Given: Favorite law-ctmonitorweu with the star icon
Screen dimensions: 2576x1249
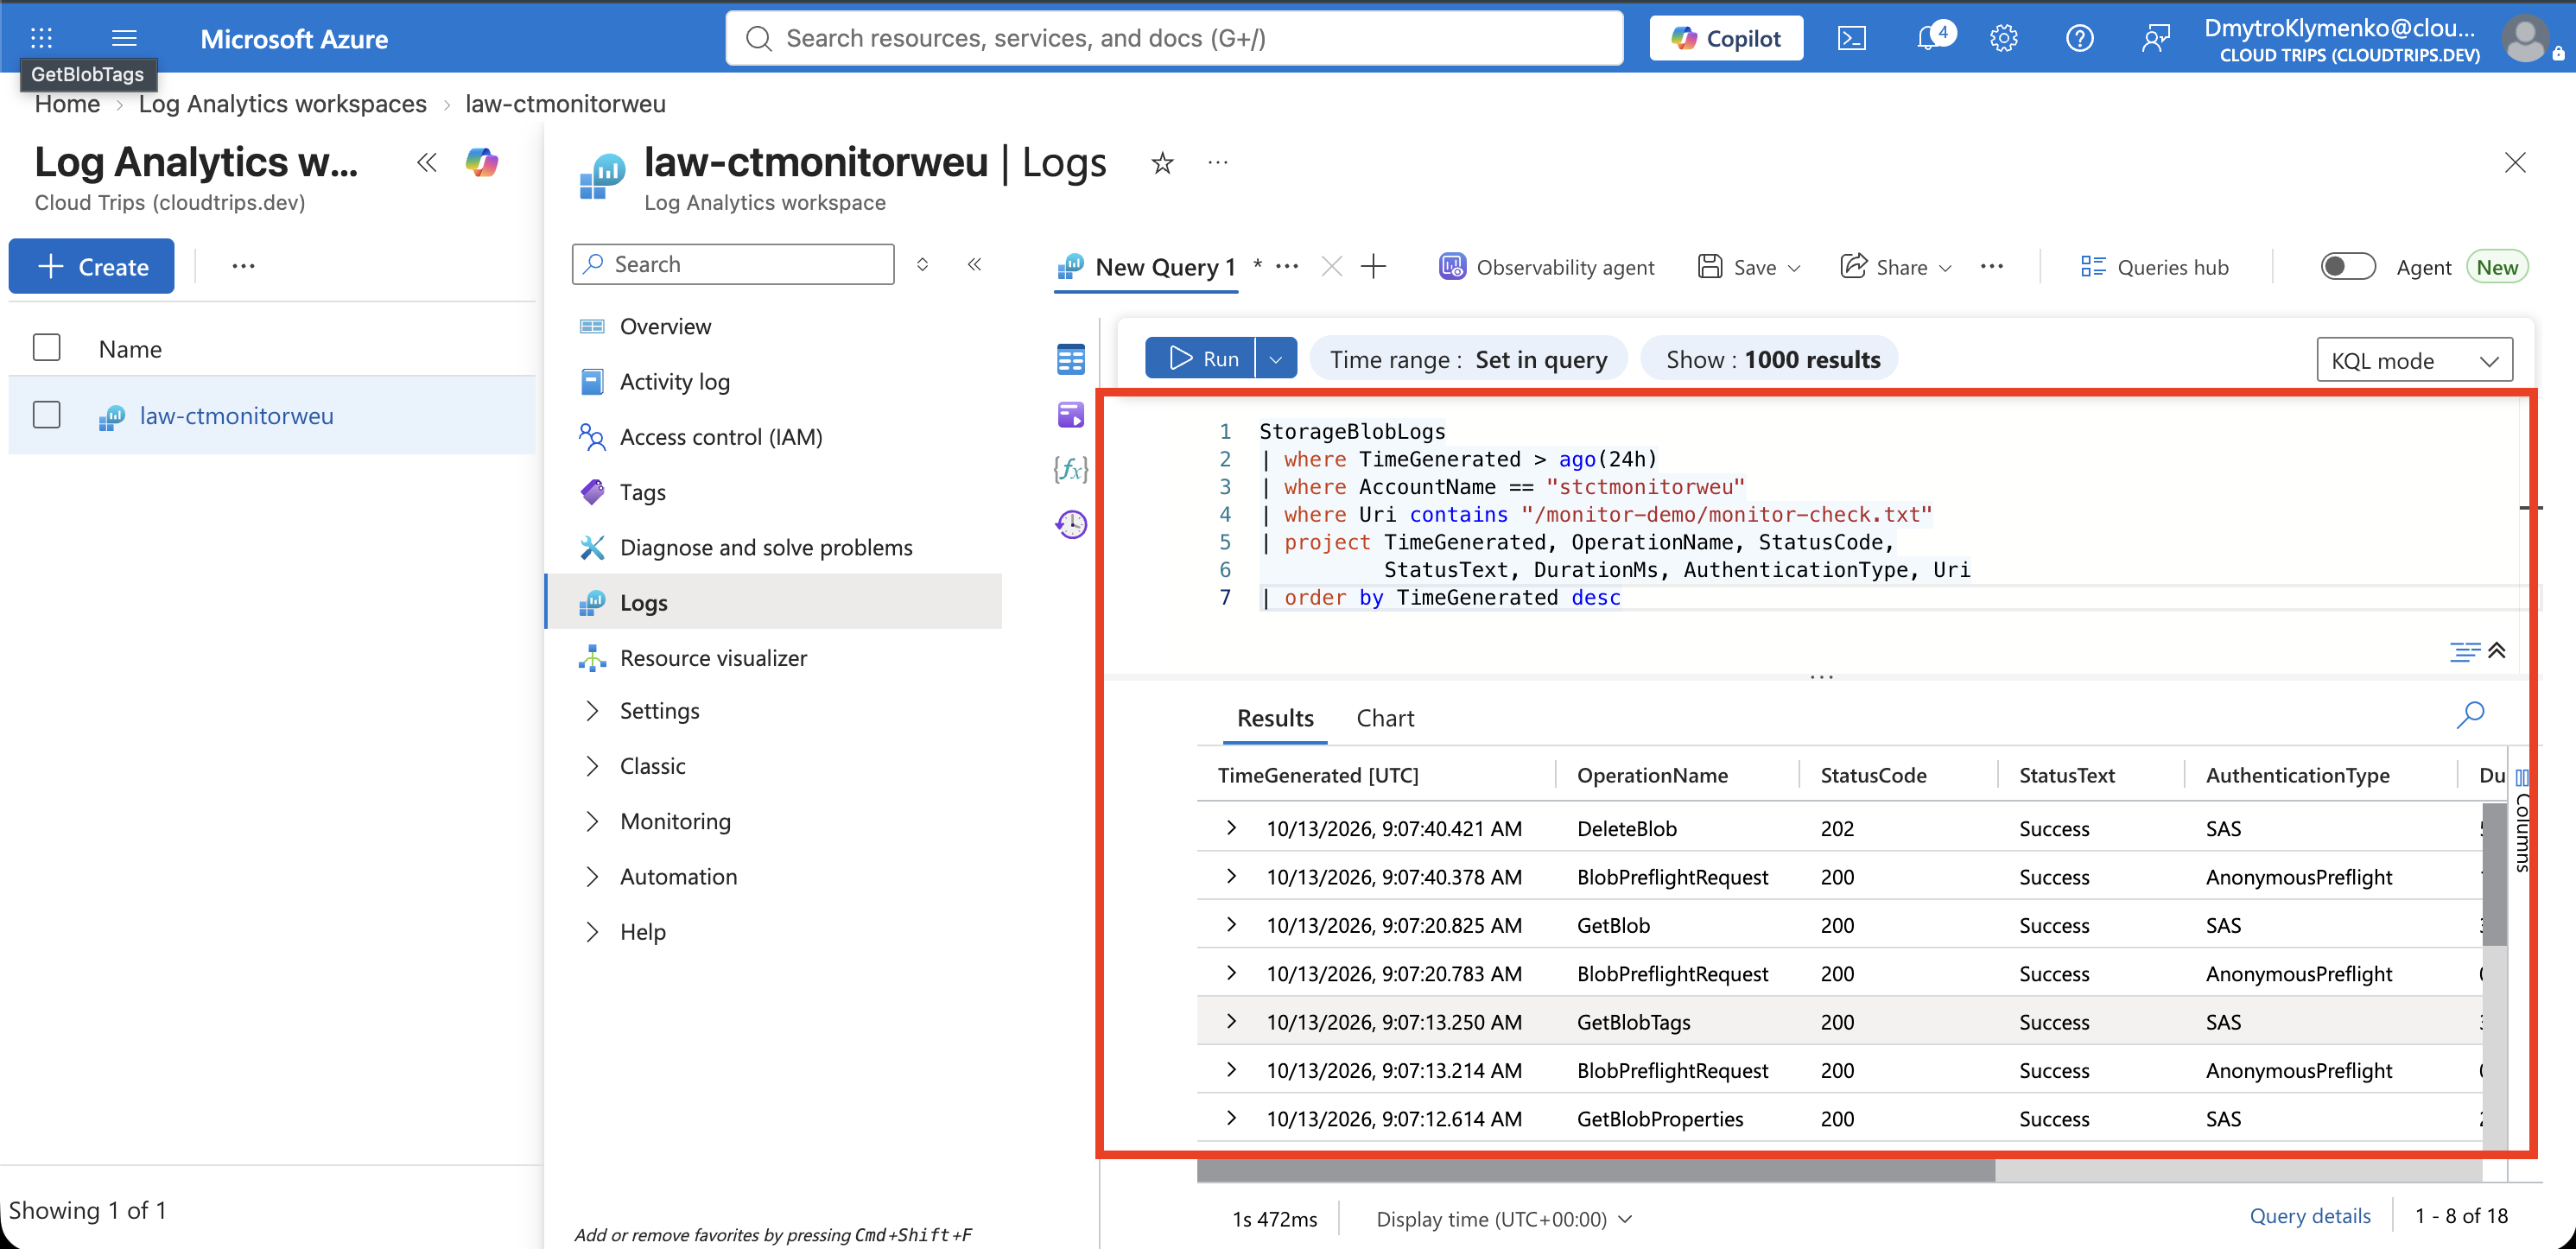Looking at the screenshot, I should coord(1161,162).
